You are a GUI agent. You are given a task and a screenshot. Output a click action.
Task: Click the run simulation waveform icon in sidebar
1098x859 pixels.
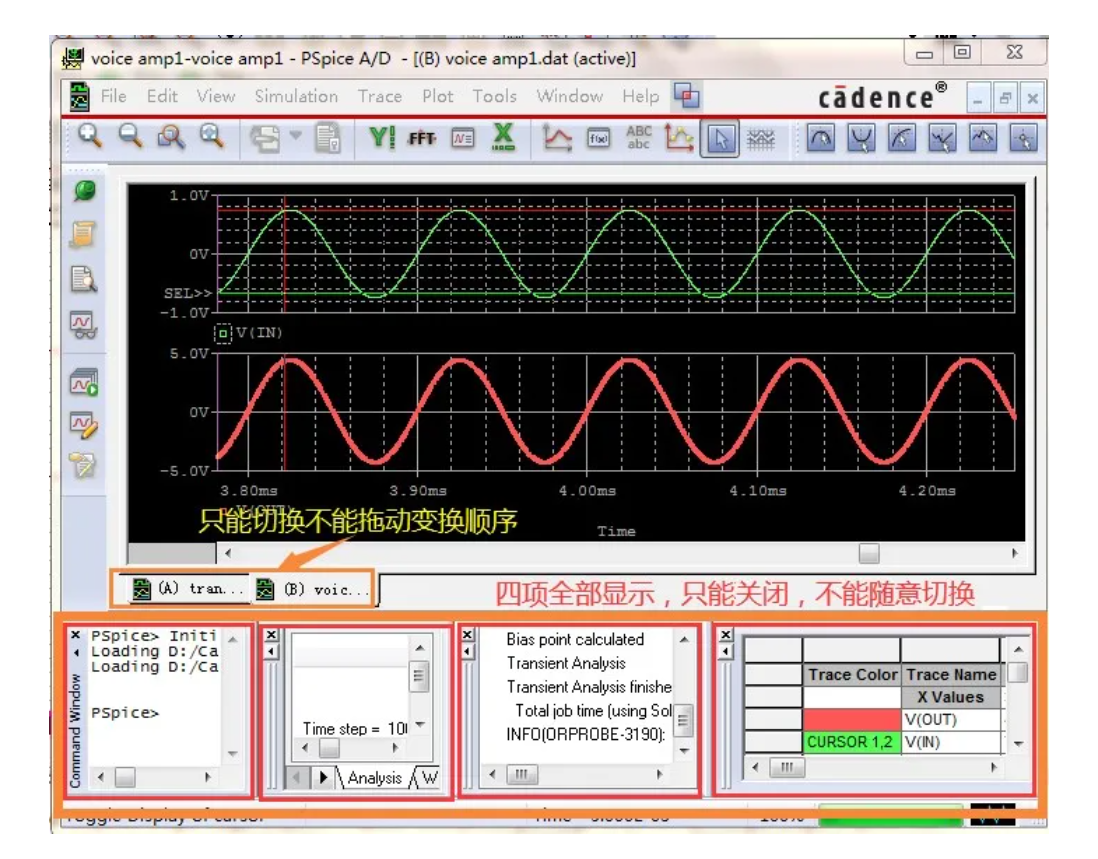pyautogui.click(x=83, y=382)
